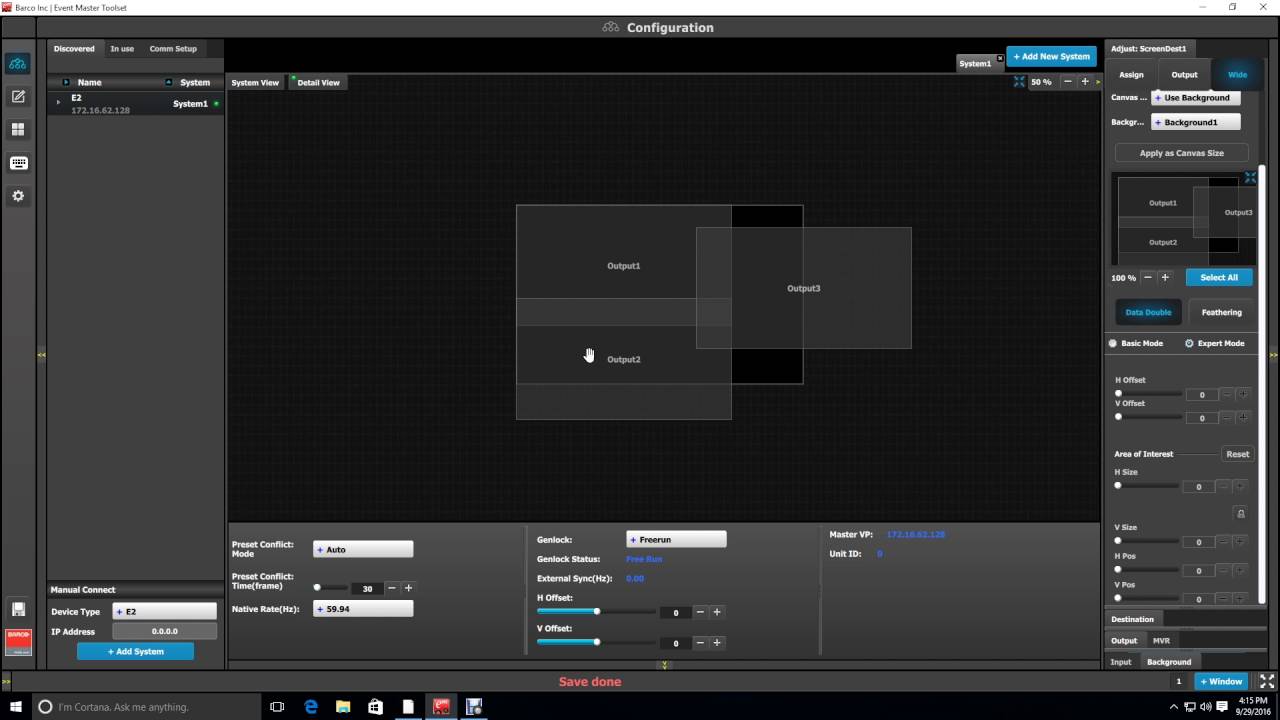Open Windows Store from taskbar

click(375, 706)
